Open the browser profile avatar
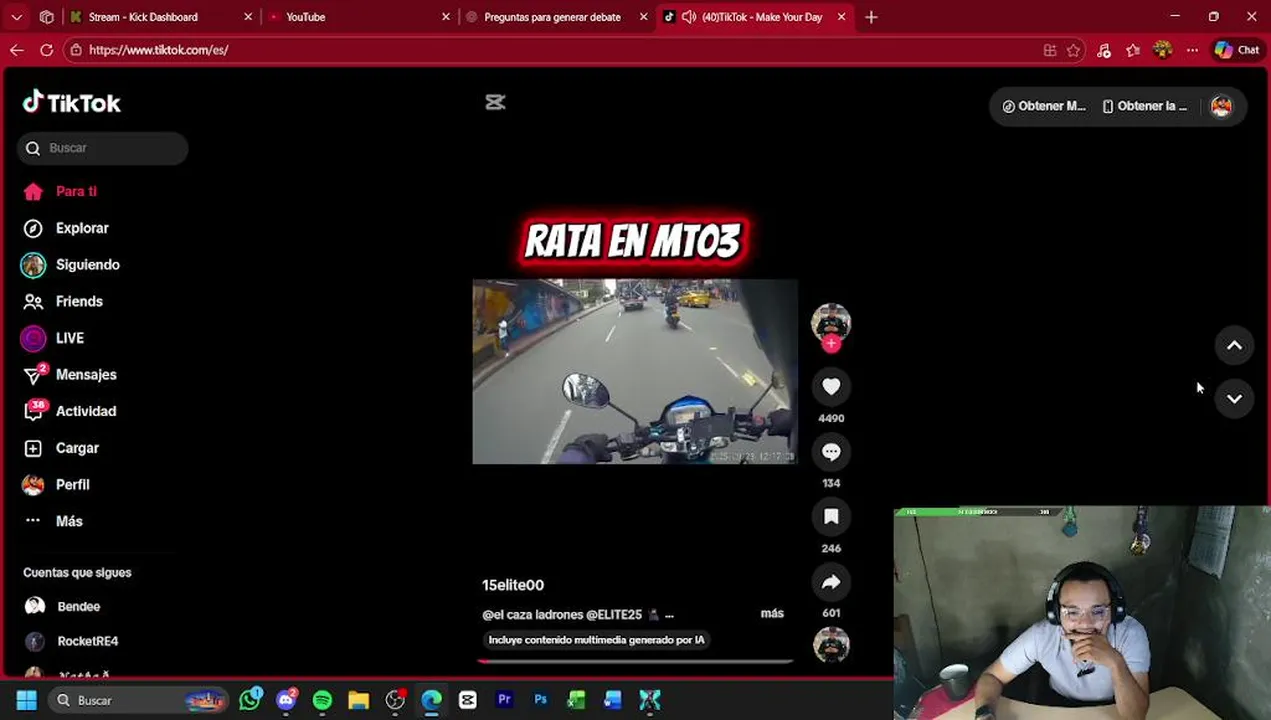This screenshot has width=1271, height=720. coord(1162,50)
